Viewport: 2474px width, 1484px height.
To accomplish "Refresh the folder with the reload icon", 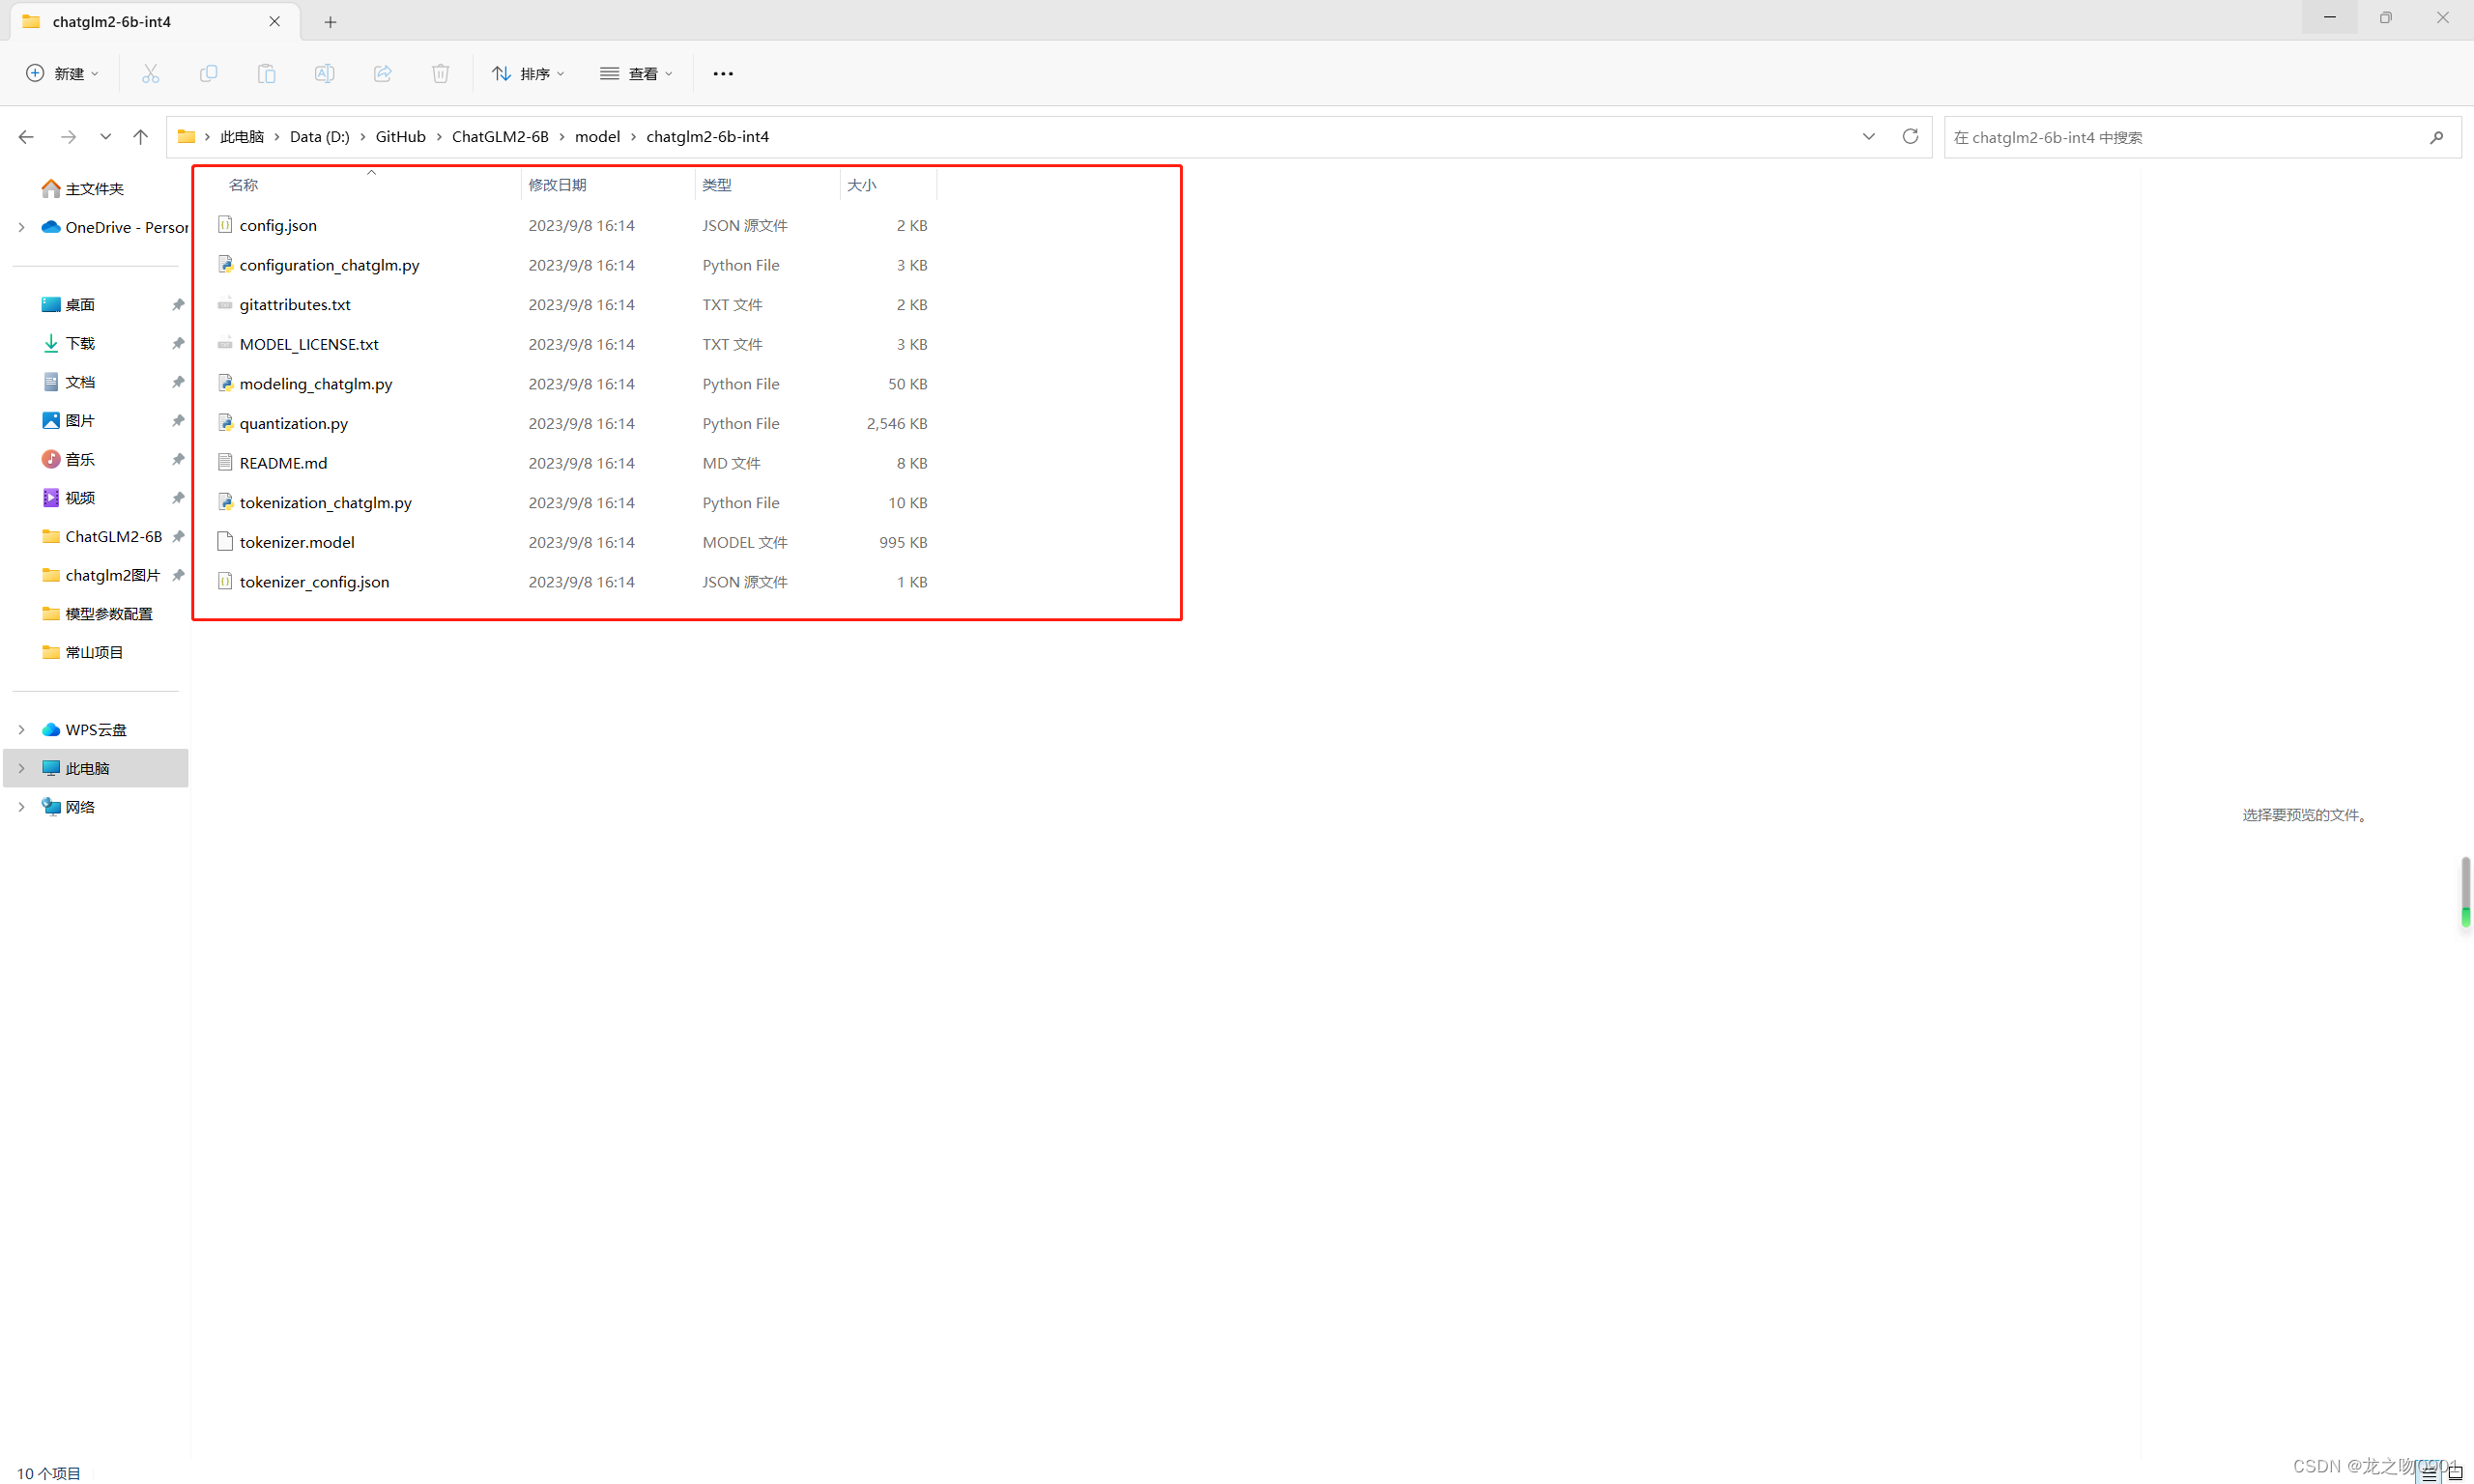I will point(1910,136).
